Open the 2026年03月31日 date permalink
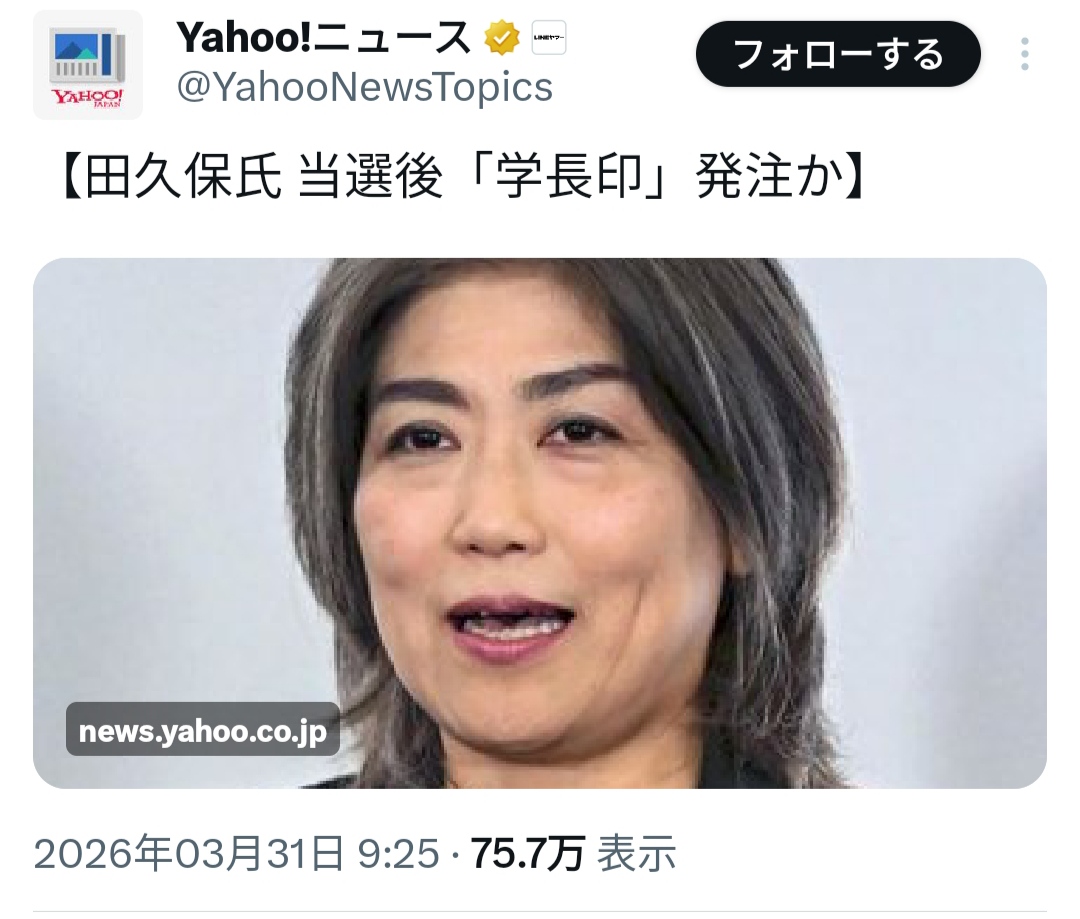Viewport: 1080px width, 919px height. click(188, 854)
